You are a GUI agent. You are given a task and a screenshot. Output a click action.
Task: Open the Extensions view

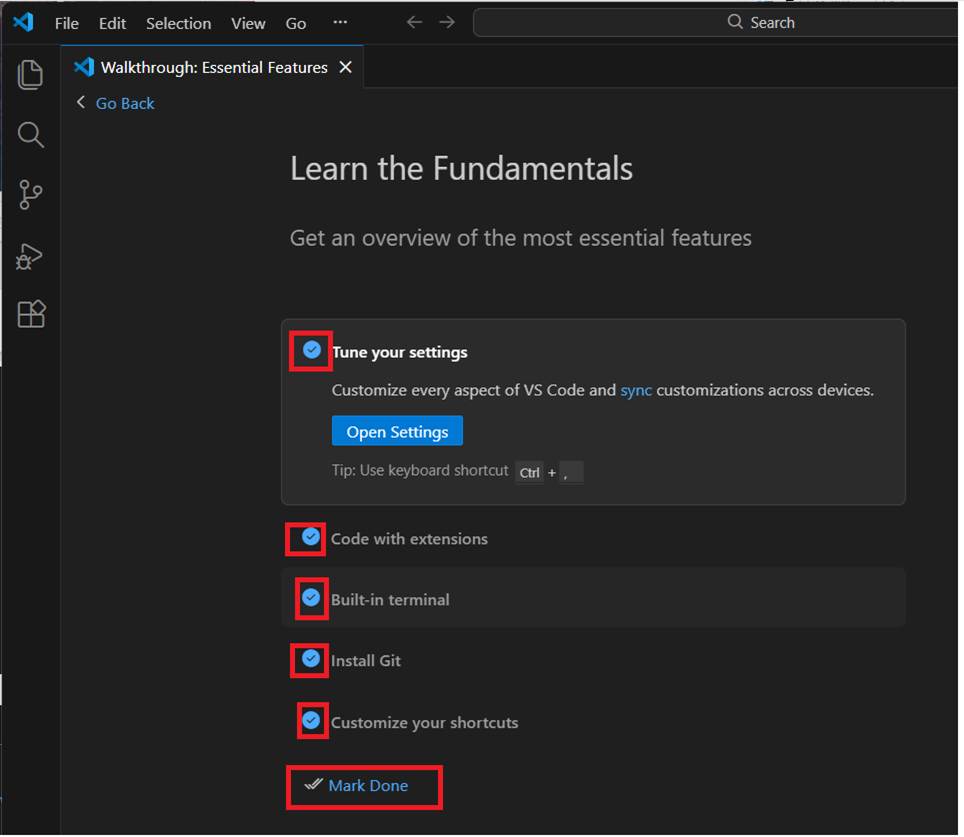[31, 315]
